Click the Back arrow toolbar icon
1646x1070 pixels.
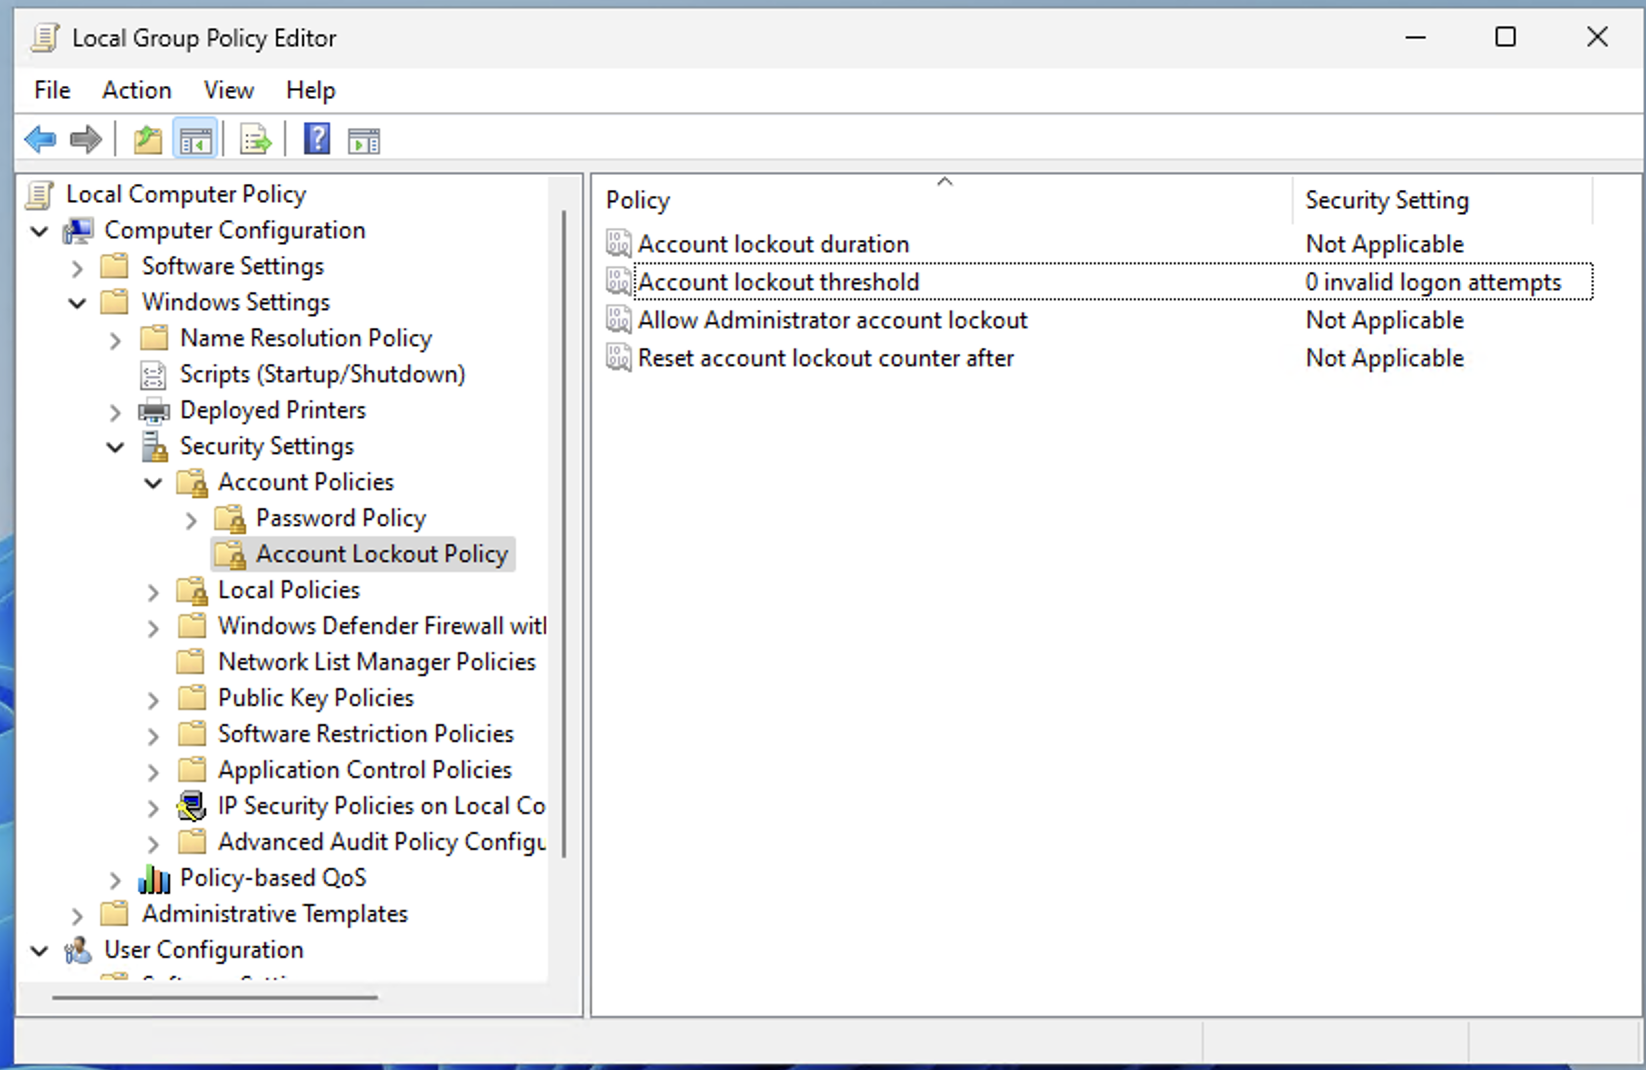[x=40, y=140]
